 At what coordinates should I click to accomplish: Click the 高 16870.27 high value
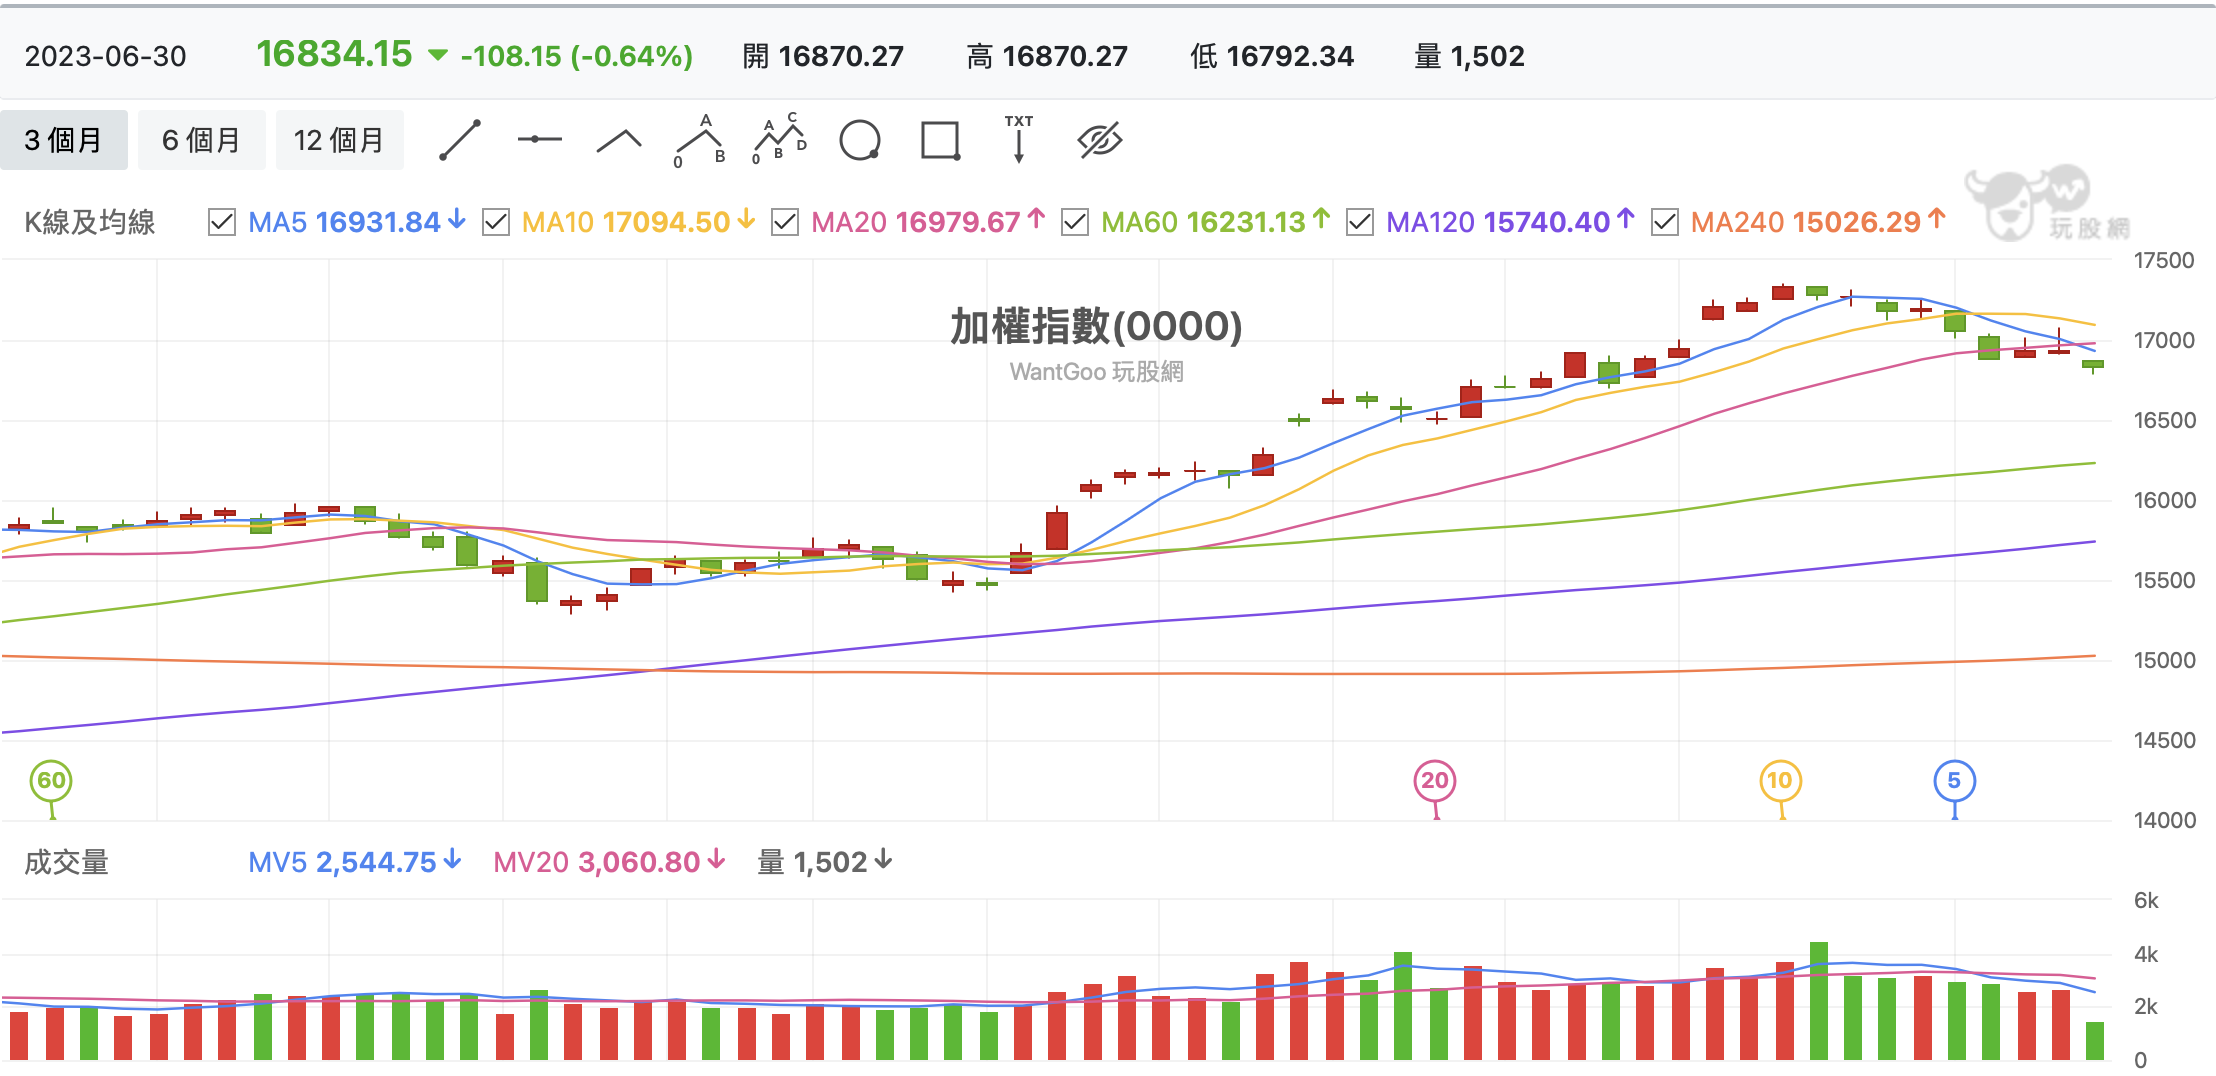[x=1047, y=56]
